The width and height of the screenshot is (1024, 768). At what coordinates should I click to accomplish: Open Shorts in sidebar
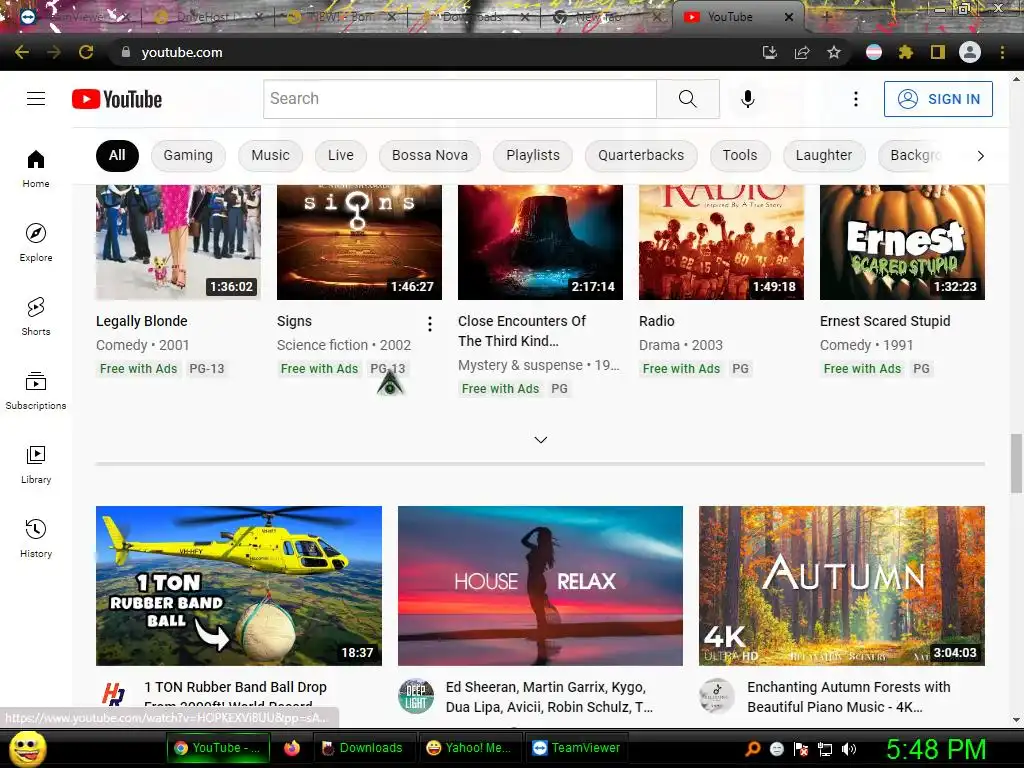click(36, 316)
